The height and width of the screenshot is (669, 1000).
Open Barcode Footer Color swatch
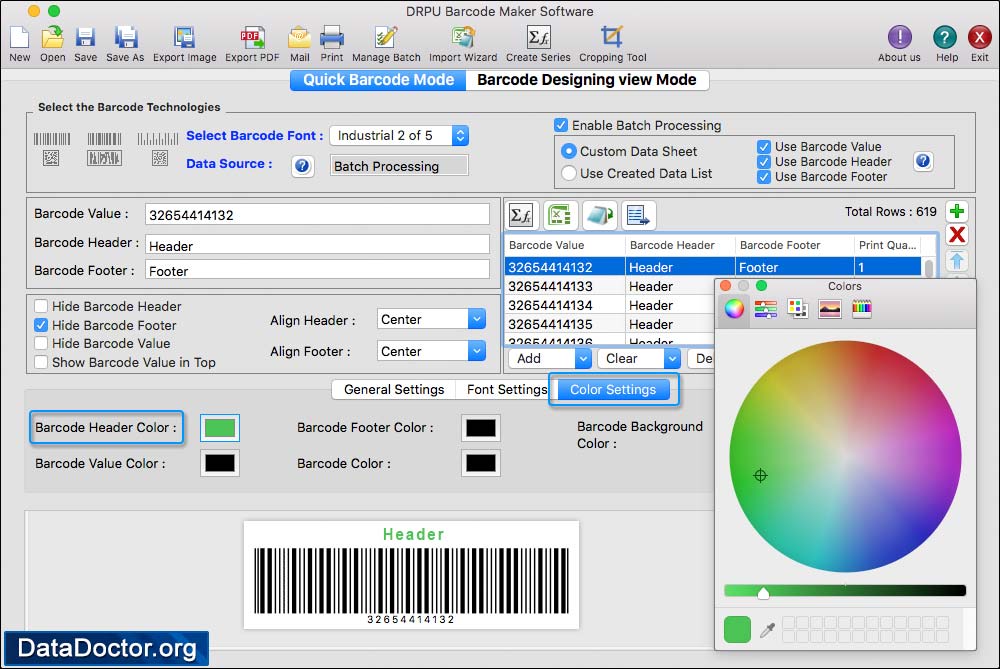(x=481, y=428)
